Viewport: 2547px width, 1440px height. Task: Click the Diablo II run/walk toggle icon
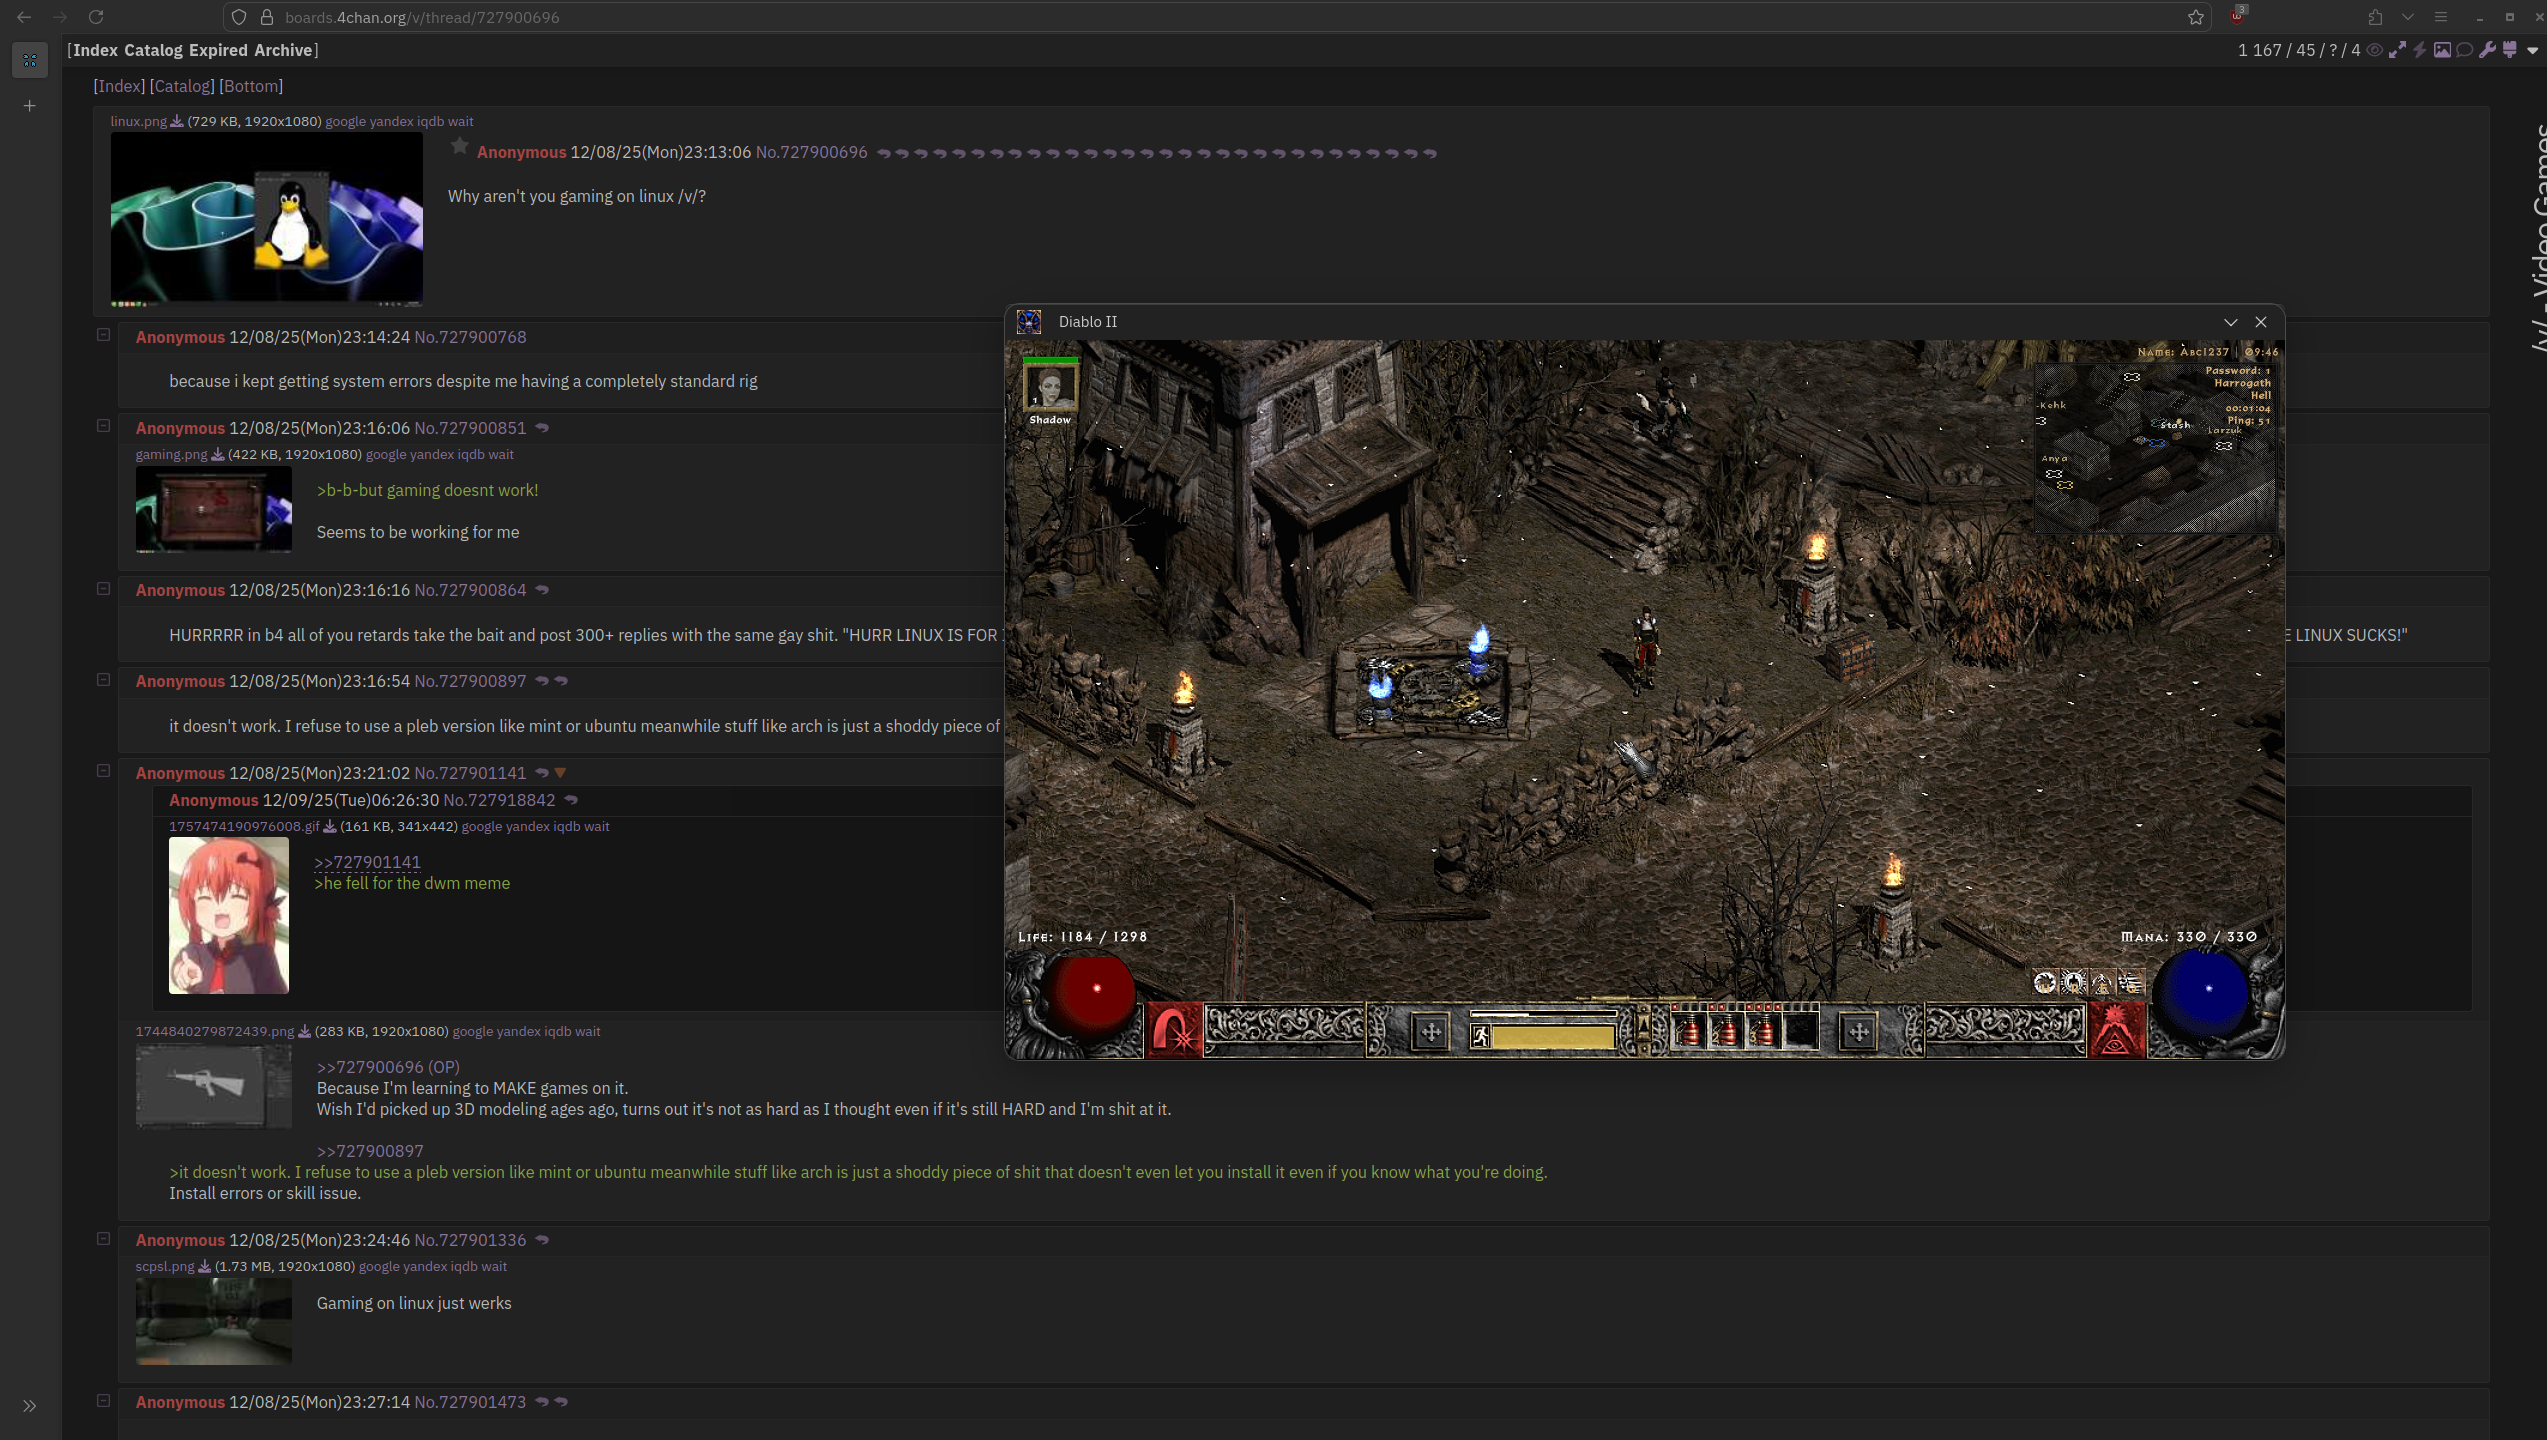click(1481, 1036)
